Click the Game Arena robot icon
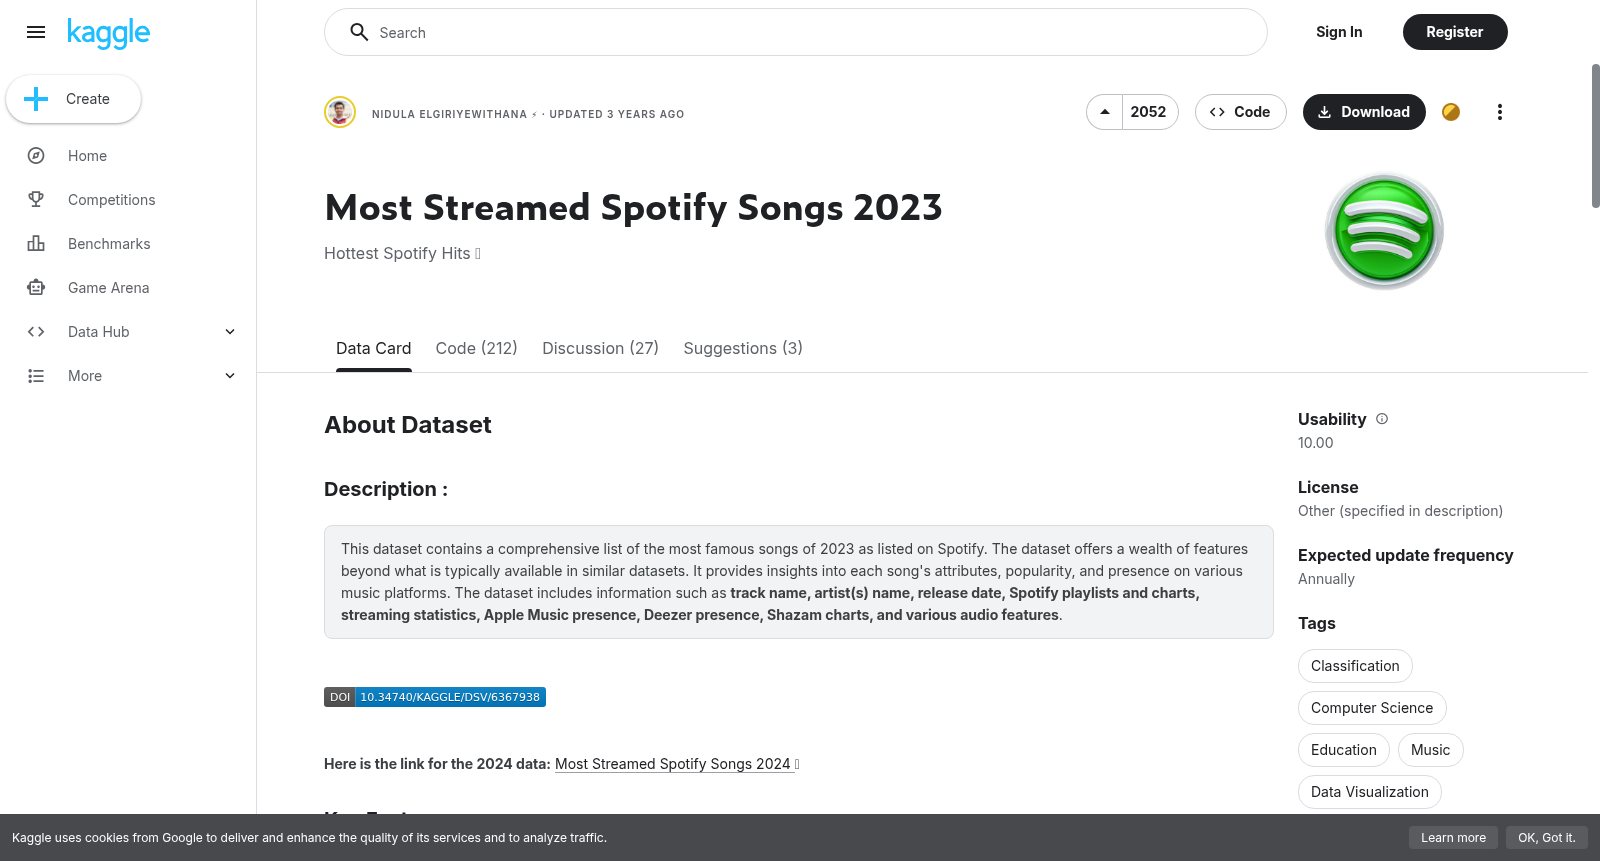Viewport: 1600px width, 861px height. pos(36,288)
